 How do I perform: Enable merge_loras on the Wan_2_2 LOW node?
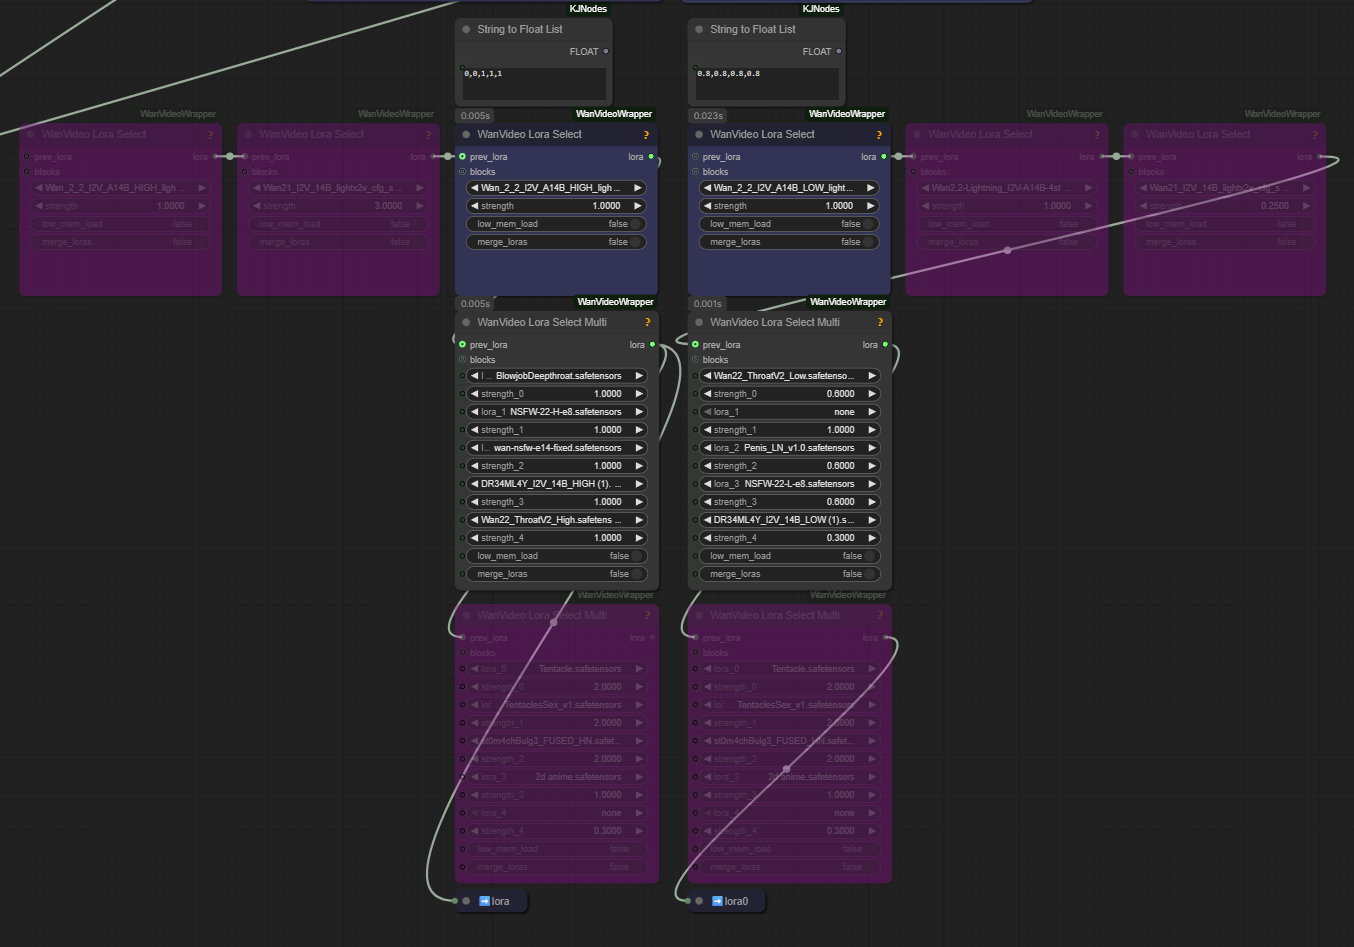click(x=789, y=242)
